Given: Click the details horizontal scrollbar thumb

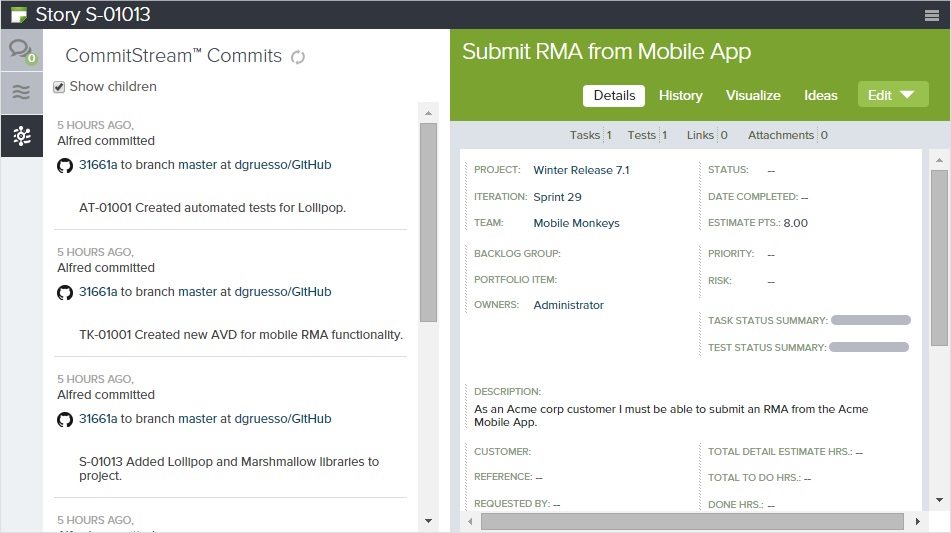Looking at the screenshot, I should coord(692,521).
